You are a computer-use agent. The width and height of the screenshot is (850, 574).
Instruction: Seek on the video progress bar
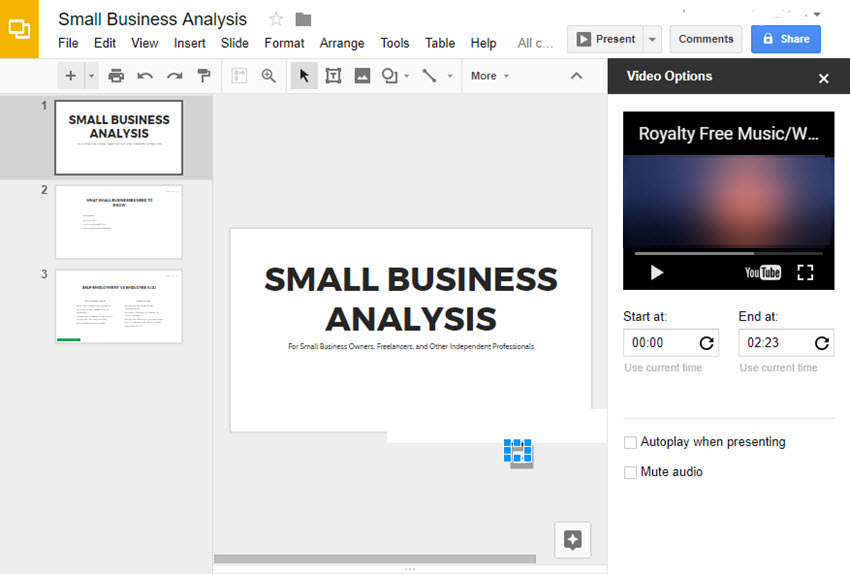pyautogui.click(x=729, y=253)
